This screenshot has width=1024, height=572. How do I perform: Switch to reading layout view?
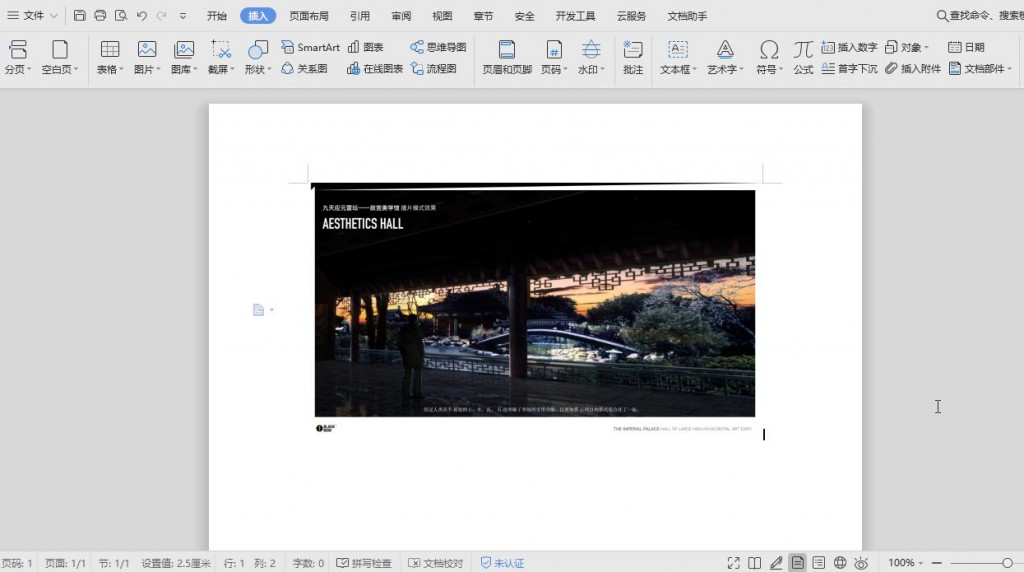[x=754, y=563]
